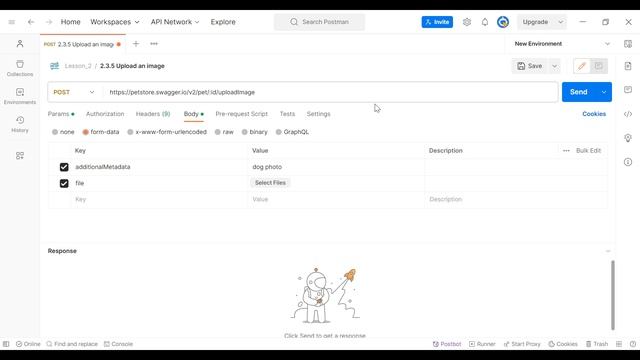This screenshot has height=360, width=640.
Task: Open Trash in status bar
Action: (597, 344)
